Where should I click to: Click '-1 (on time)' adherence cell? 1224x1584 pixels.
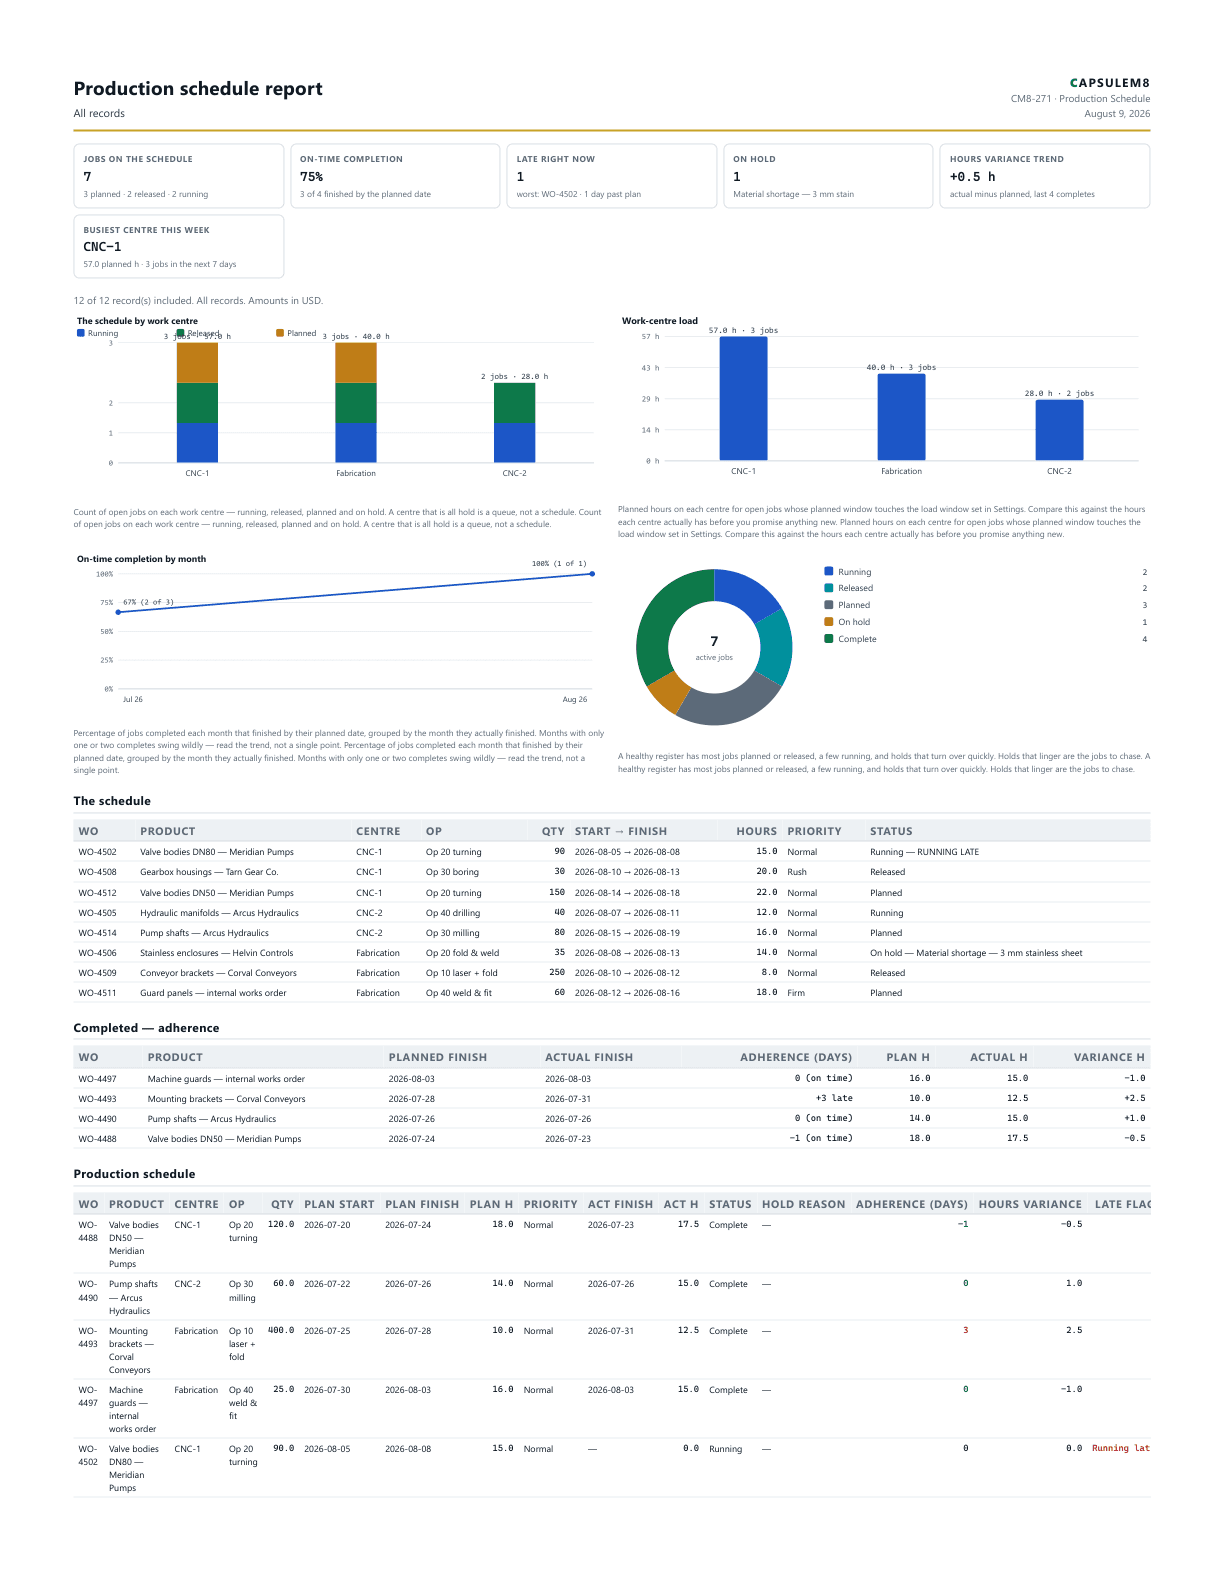click(821, 1138)
